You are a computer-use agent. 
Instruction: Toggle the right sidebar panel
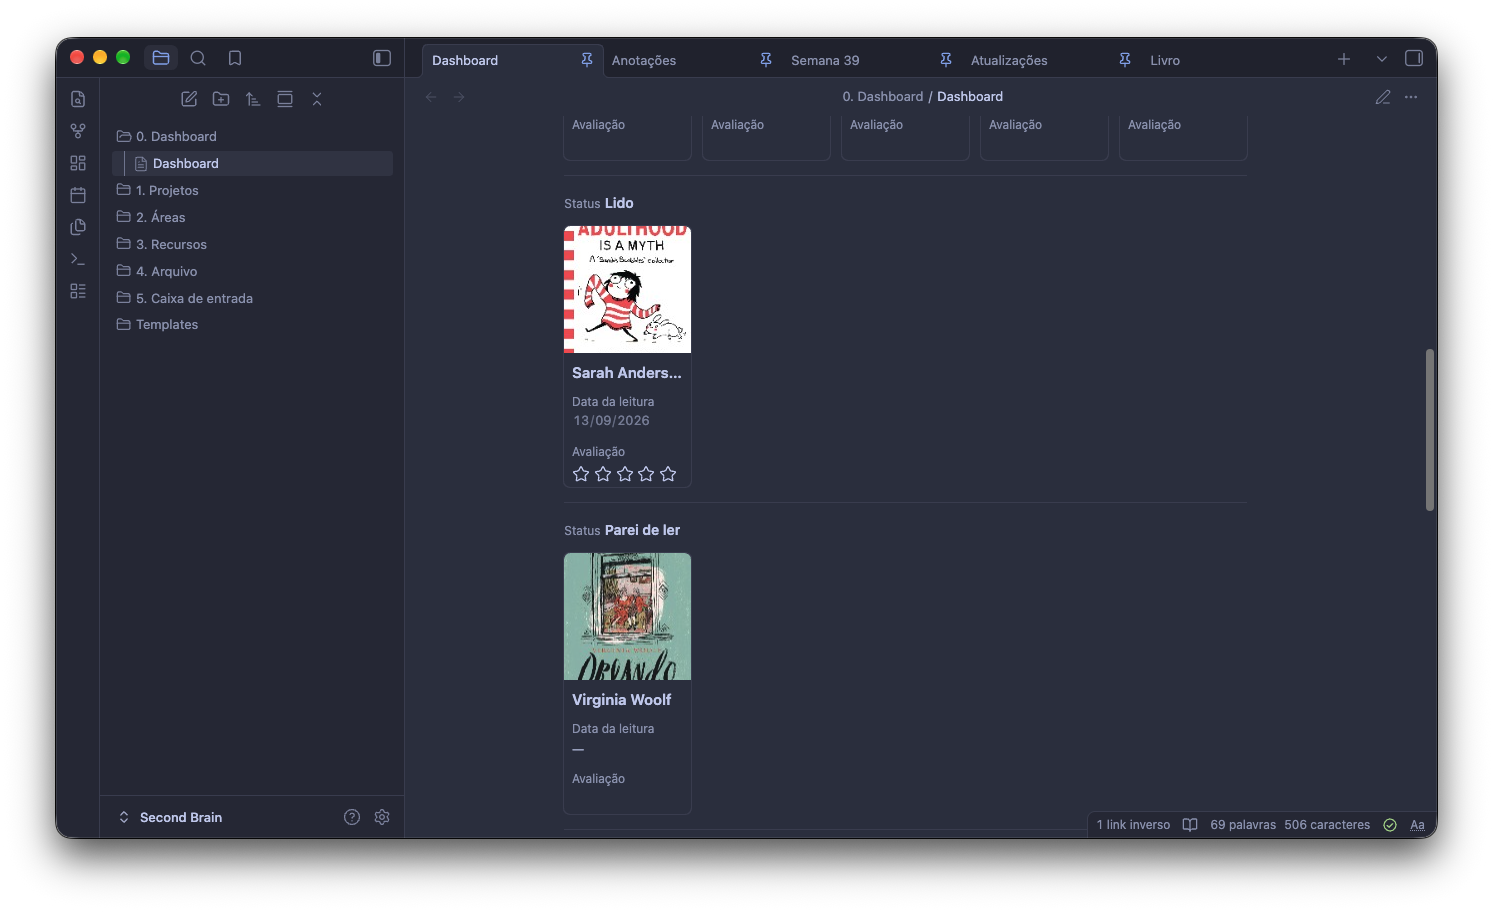1414,58
